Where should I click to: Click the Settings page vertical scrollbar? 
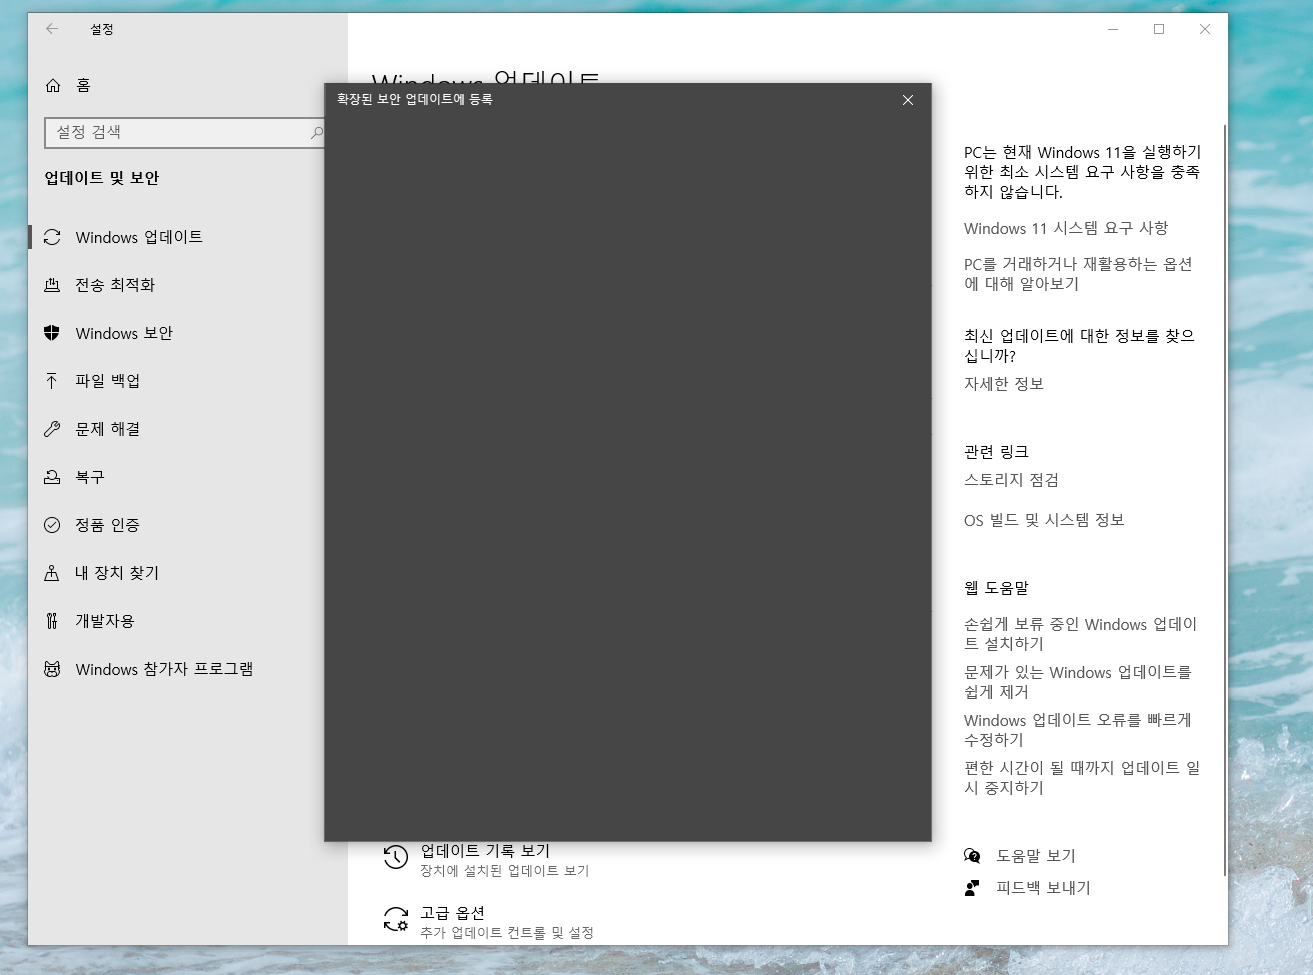1225,500
